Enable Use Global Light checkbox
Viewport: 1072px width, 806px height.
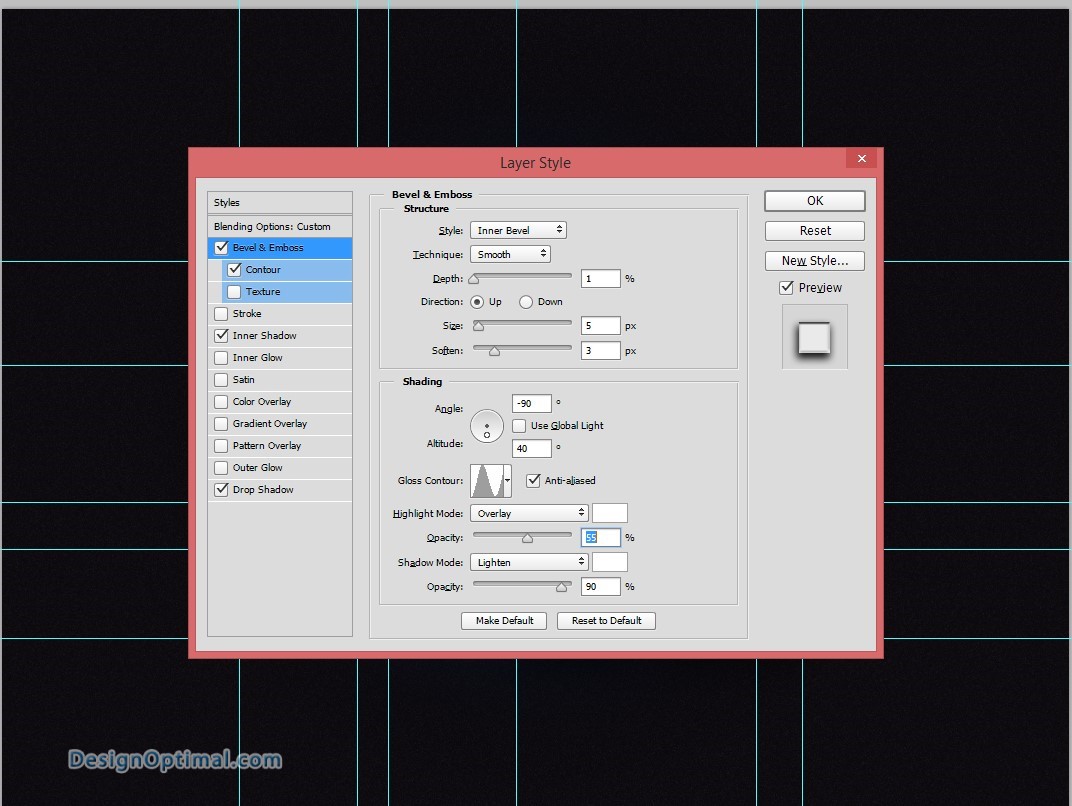(519, 426)
